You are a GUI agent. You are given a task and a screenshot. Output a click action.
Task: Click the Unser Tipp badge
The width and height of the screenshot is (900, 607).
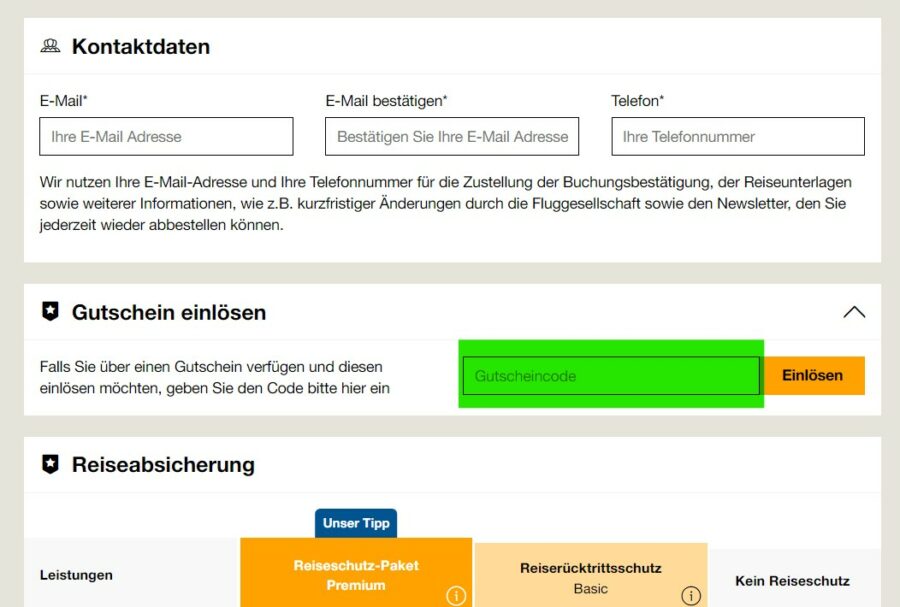(355, 522)
